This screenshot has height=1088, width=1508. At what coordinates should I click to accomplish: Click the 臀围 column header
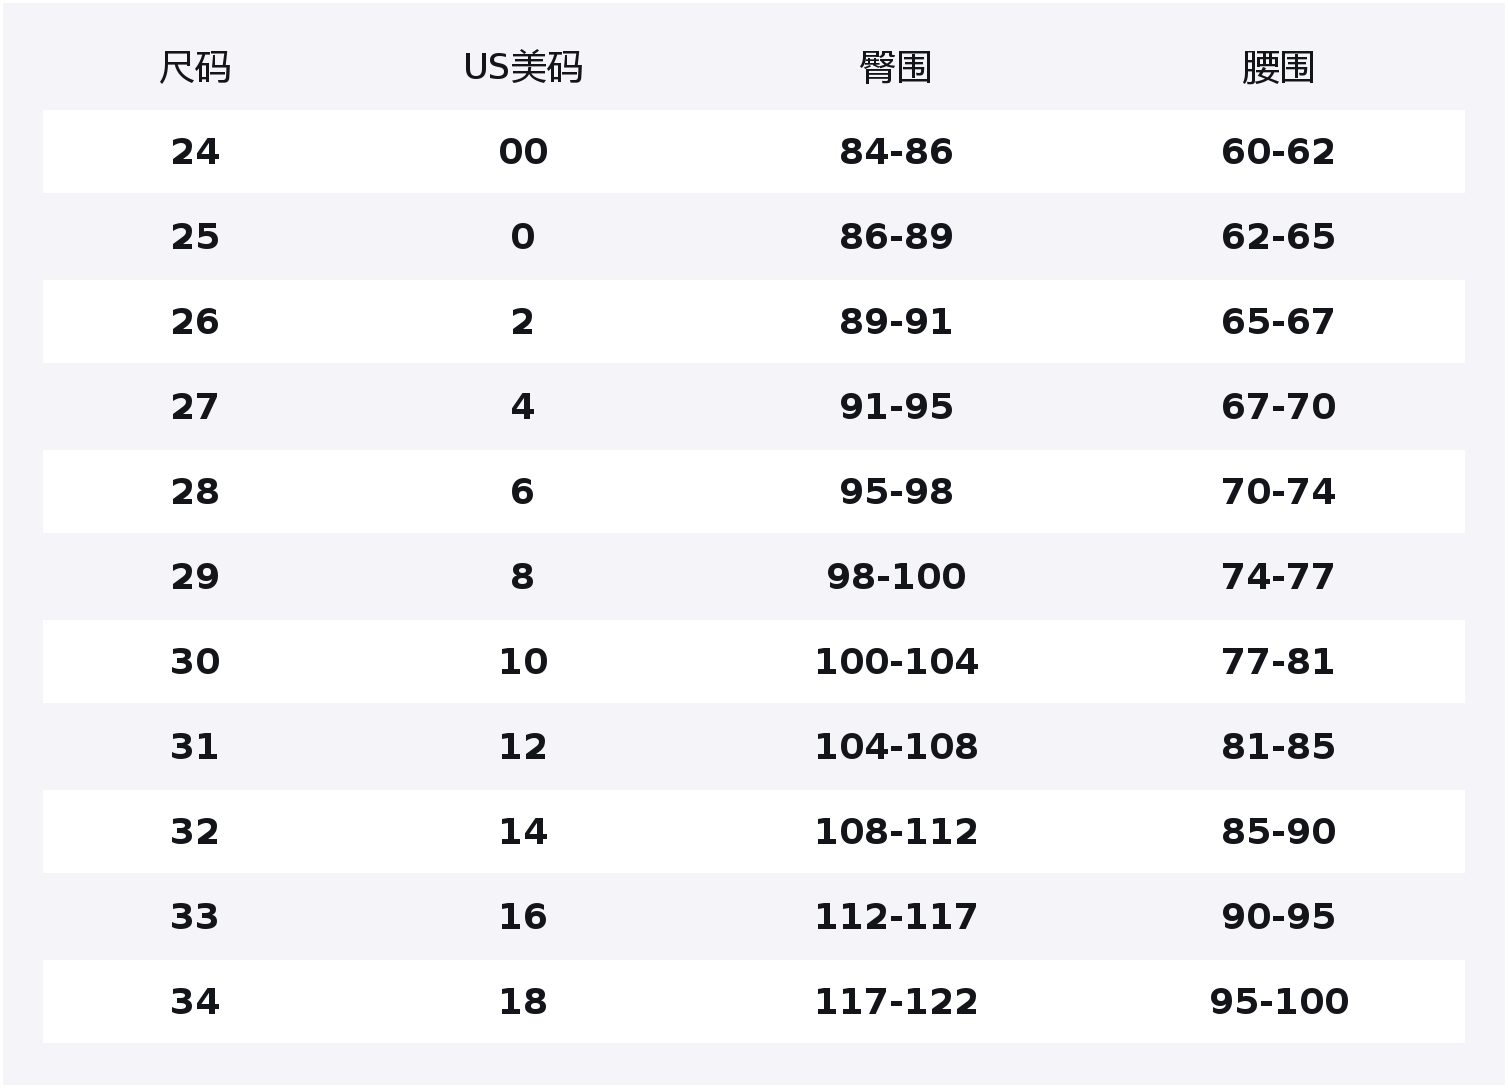[896, 68]
